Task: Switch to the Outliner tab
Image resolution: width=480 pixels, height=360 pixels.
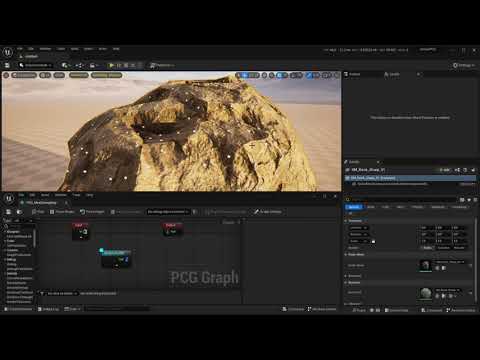Action: click(352, 74)
